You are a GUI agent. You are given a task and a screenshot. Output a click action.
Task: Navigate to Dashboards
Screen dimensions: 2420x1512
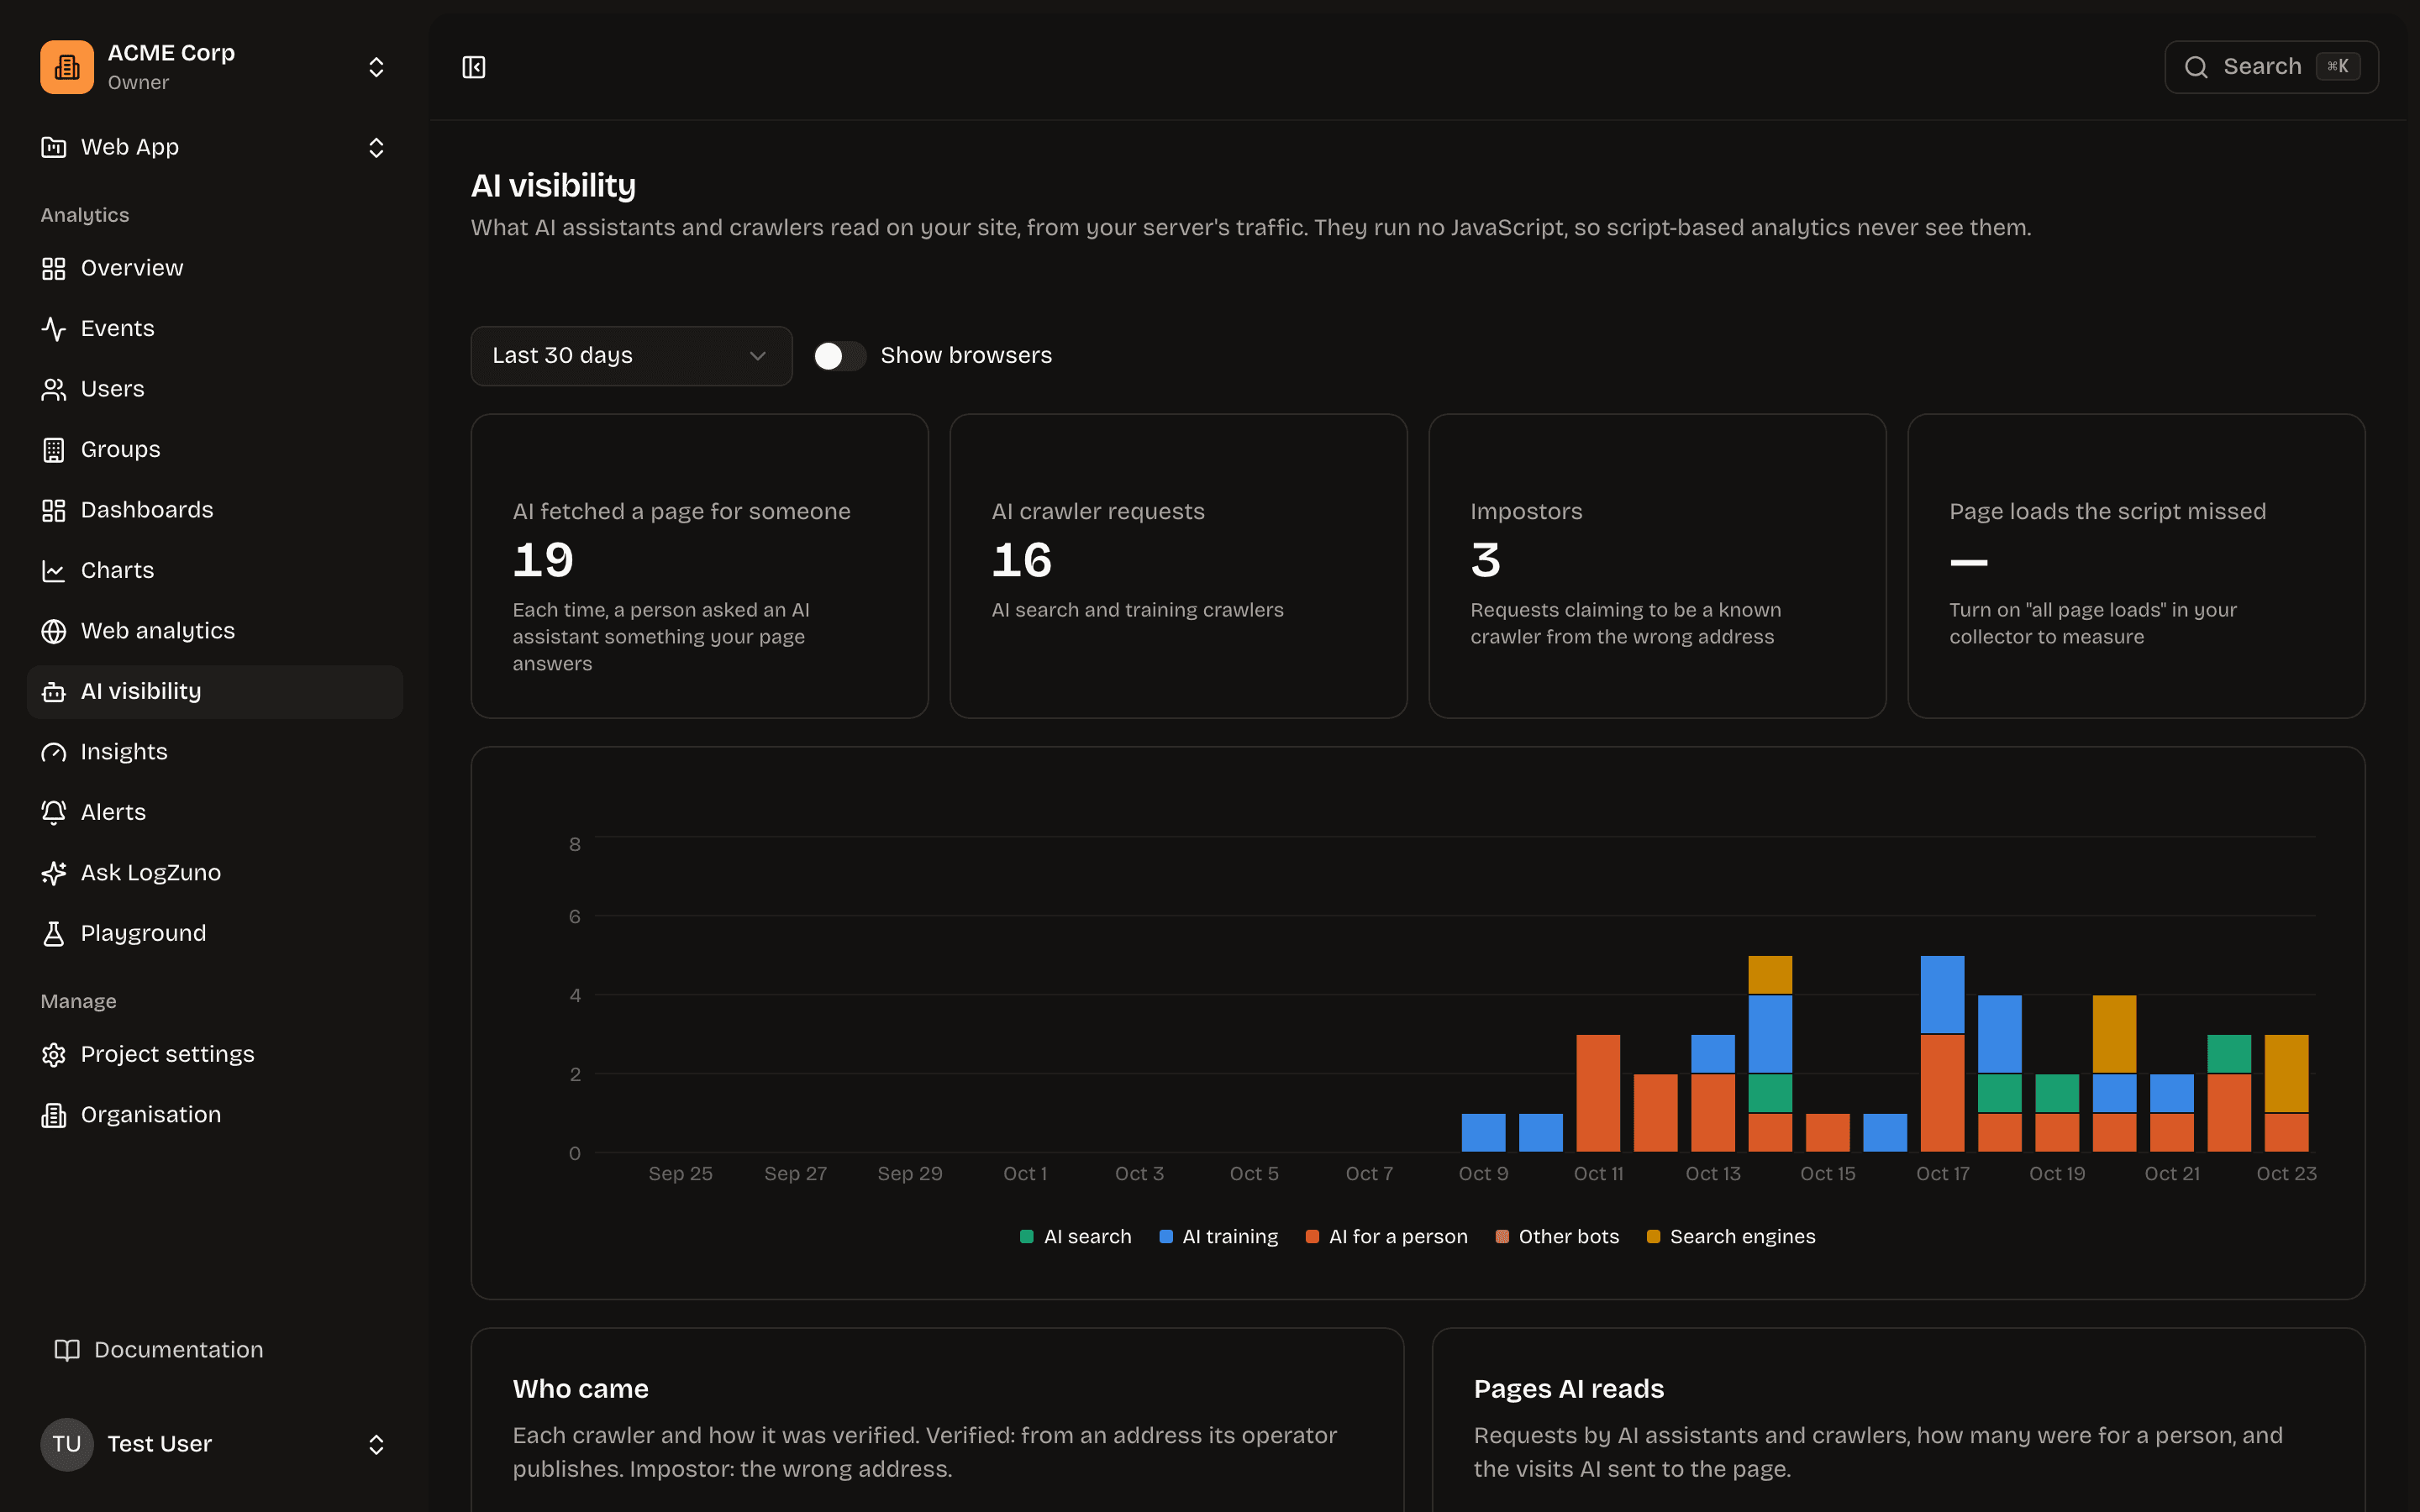[x=215, y=510]
